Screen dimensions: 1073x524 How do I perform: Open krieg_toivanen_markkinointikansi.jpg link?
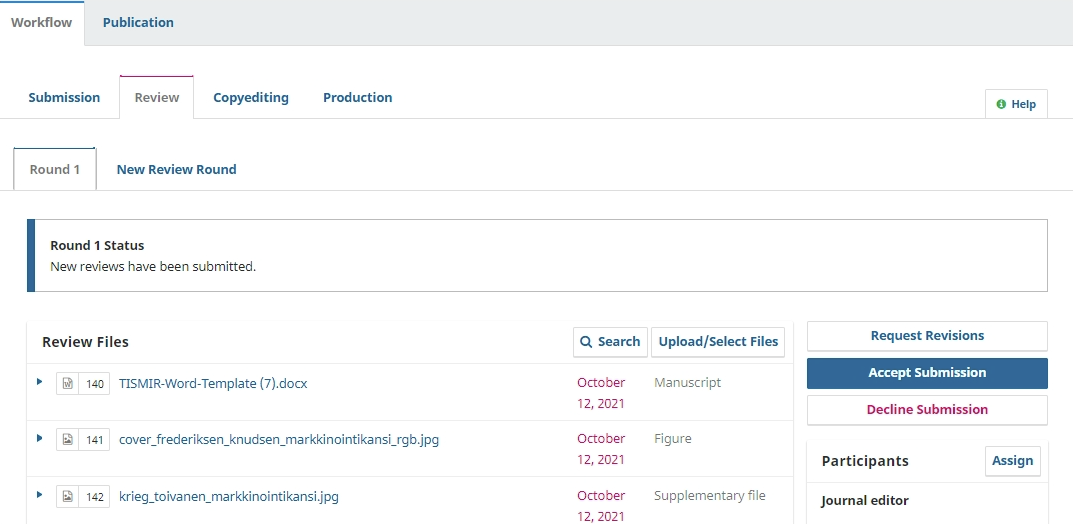tap(229, 496)
